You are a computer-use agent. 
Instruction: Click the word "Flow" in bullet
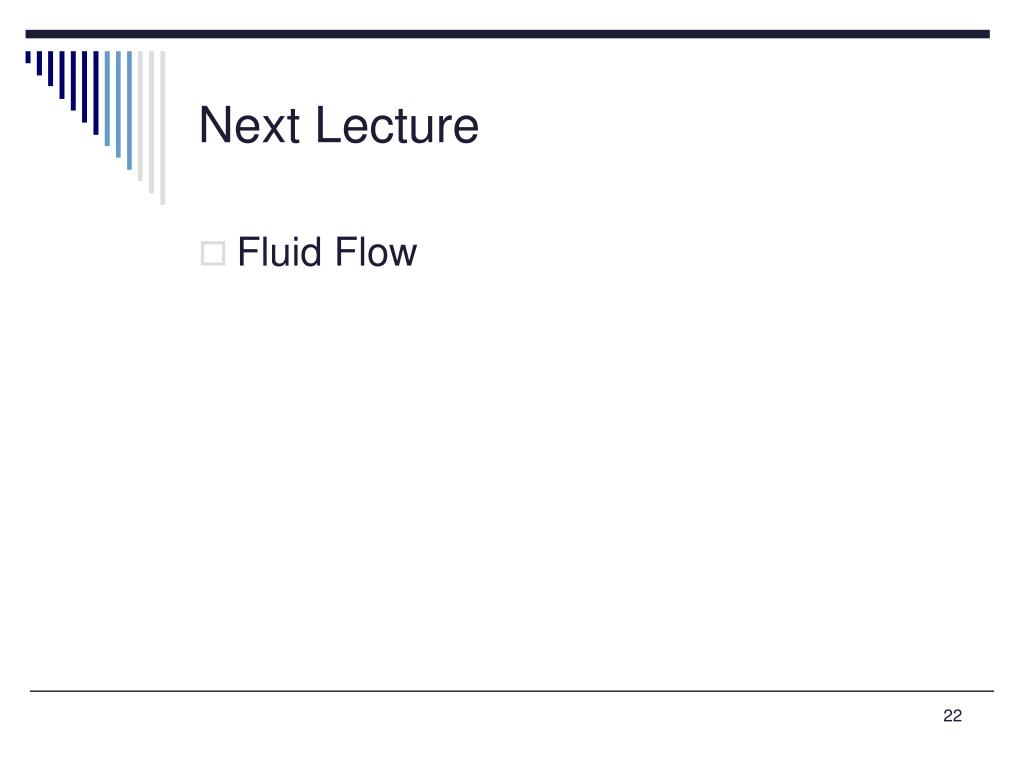pyautogui.click(x=376, y=251)
